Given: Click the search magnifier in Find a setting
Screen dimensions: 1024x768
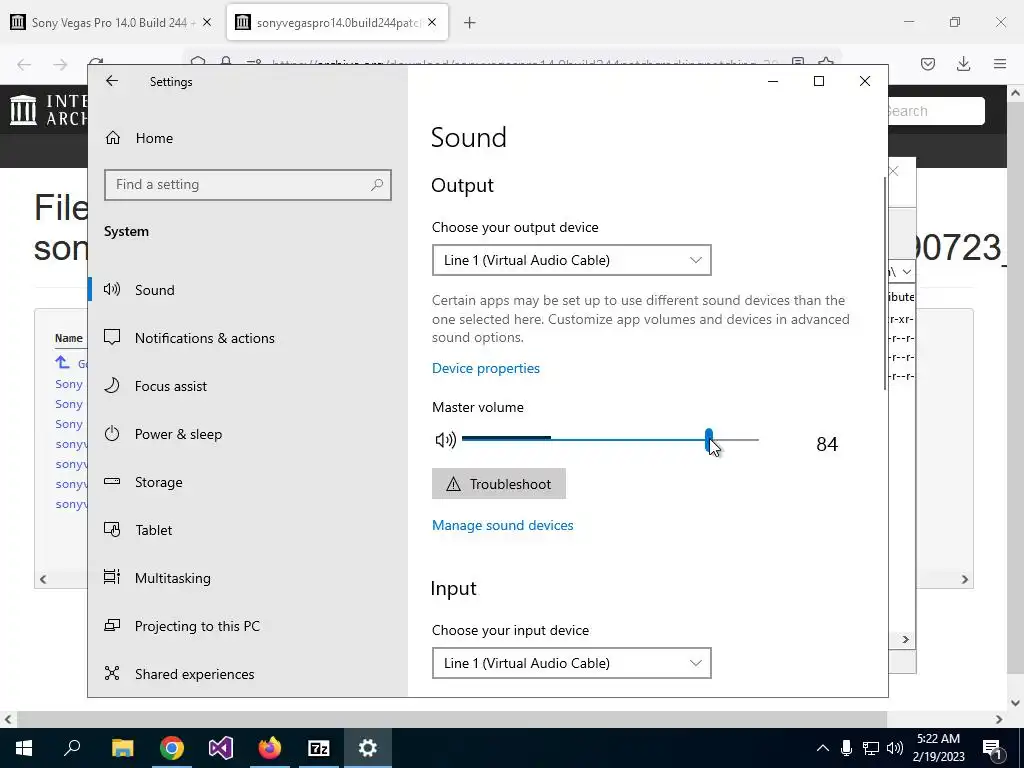Looking at the screenshot, I should (x=377, y=185).
